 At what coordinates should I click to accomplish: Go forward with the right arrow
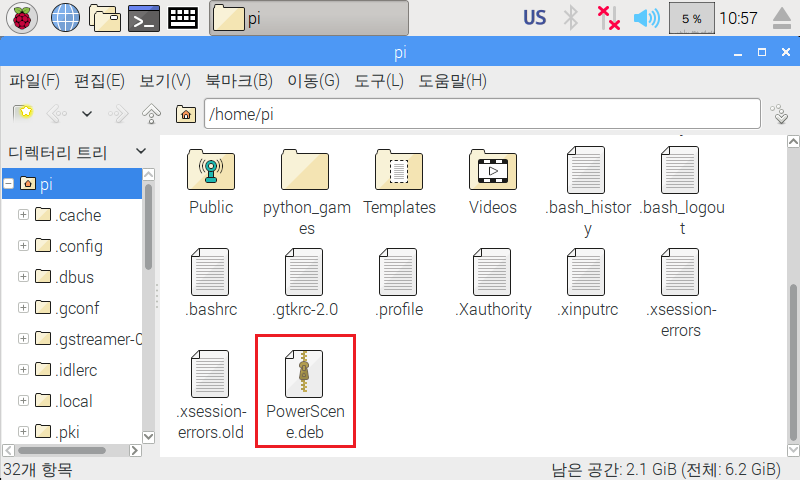point(118,114)
